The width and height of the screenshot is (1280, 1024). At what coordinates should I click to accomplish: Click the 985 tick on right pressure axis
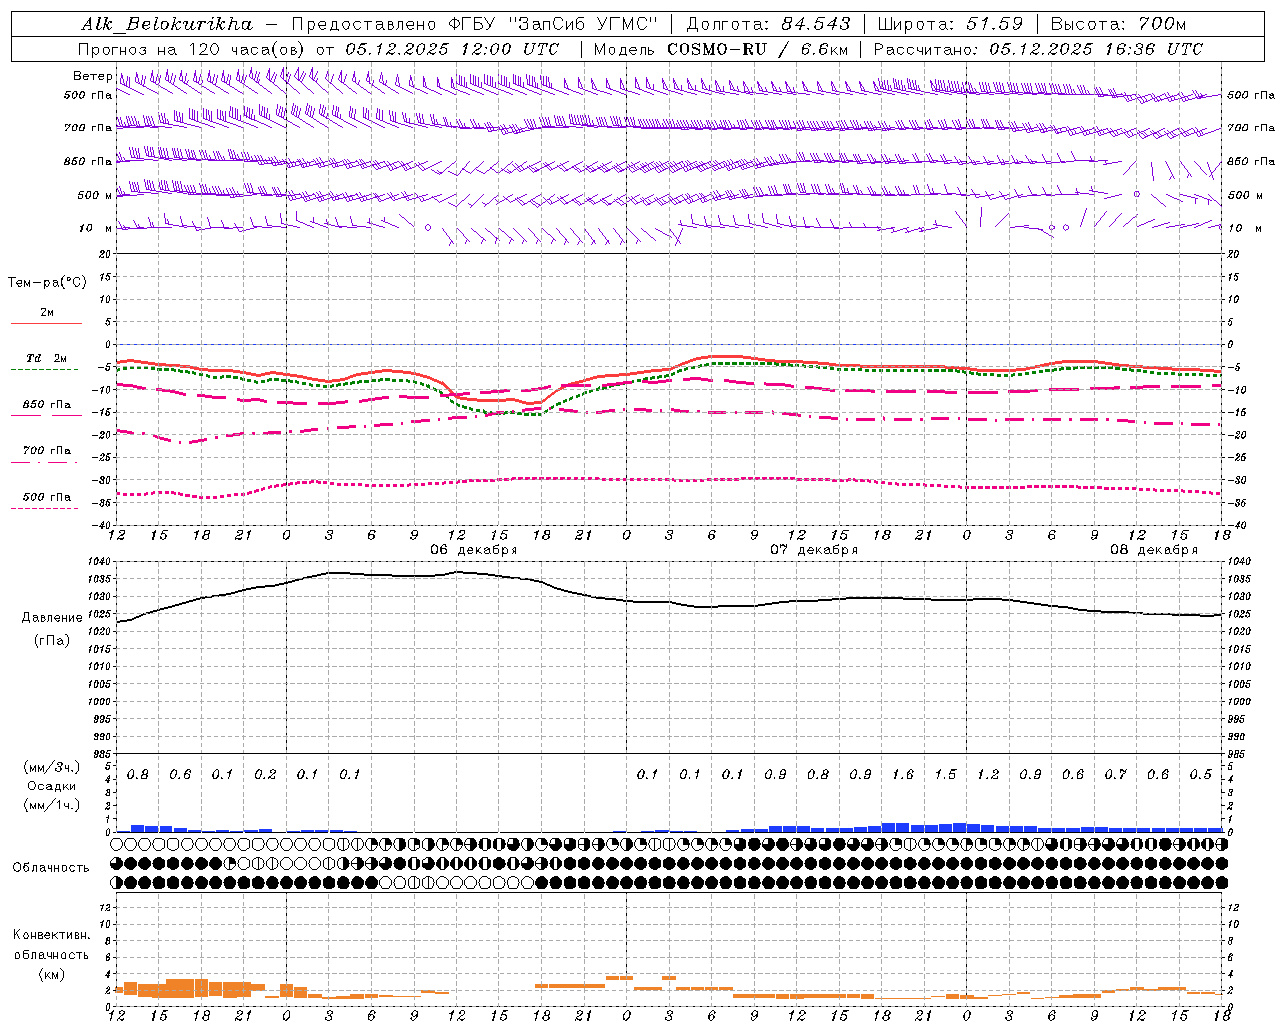1238,754
